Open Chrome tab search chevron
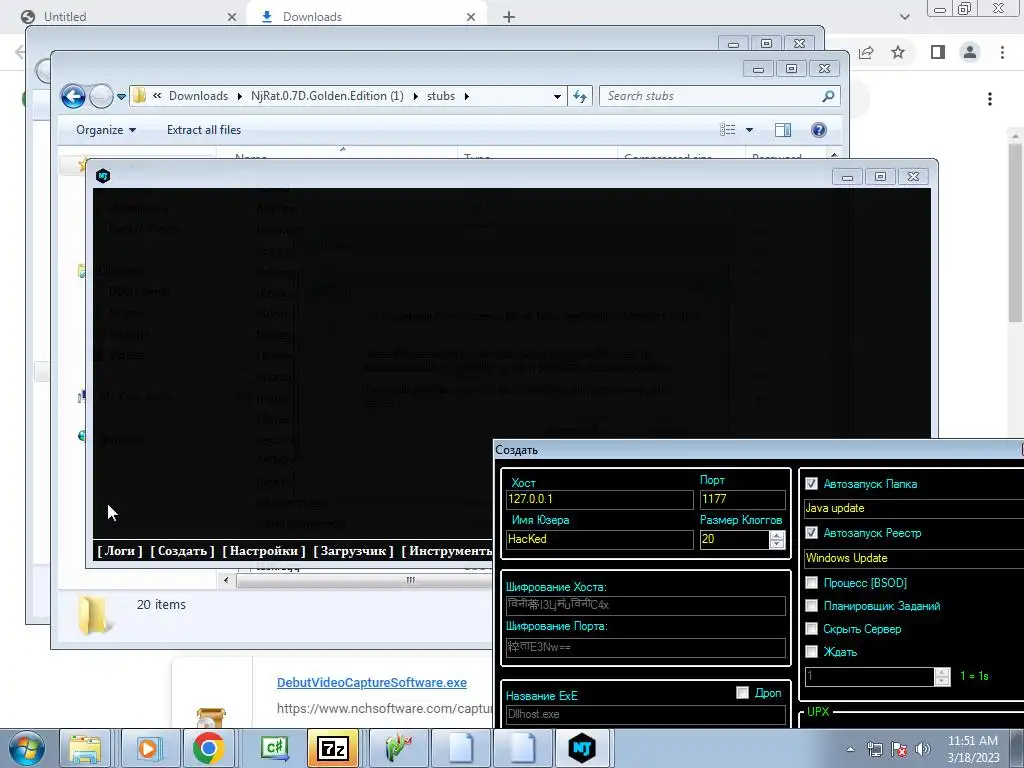 point(904,17)
